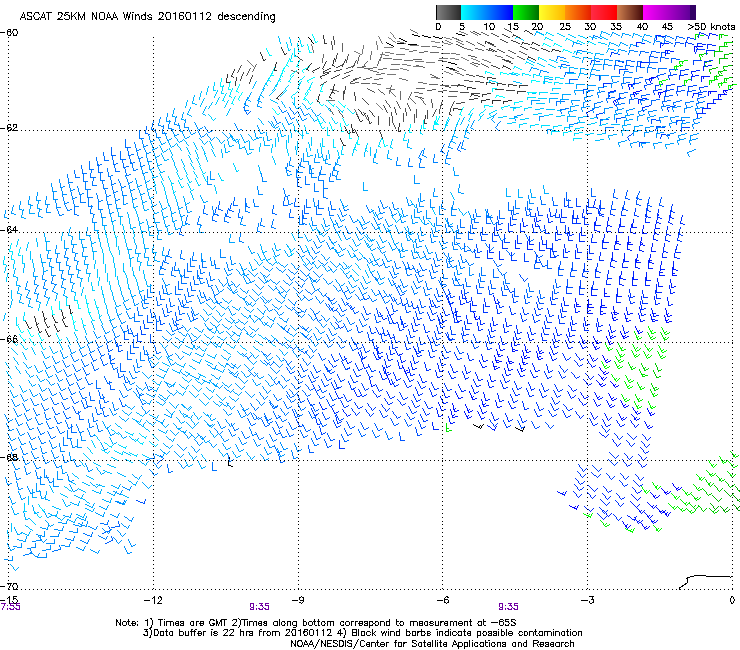Select the '35' value under the color bar
Image resolution: width=740 pixels, height=650 pixels.
(x=616, y=27)
